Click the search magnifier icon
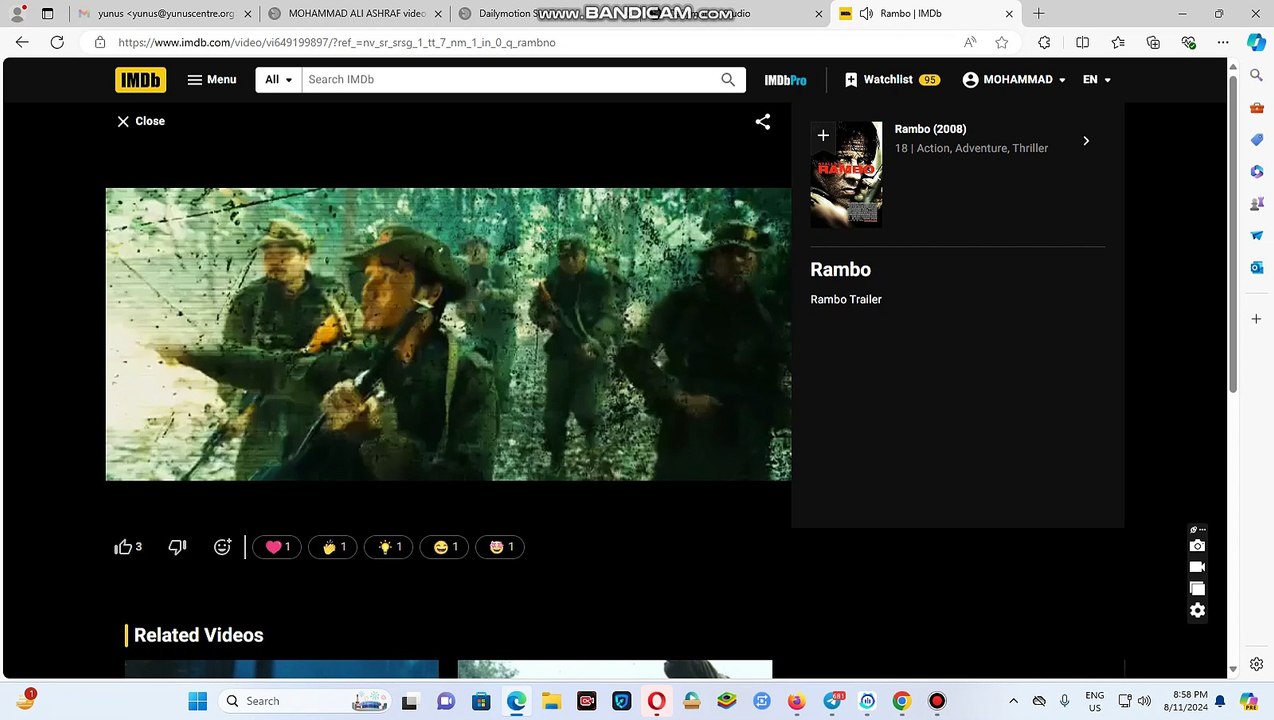The image size is (1274, 720). pos(728,80)
